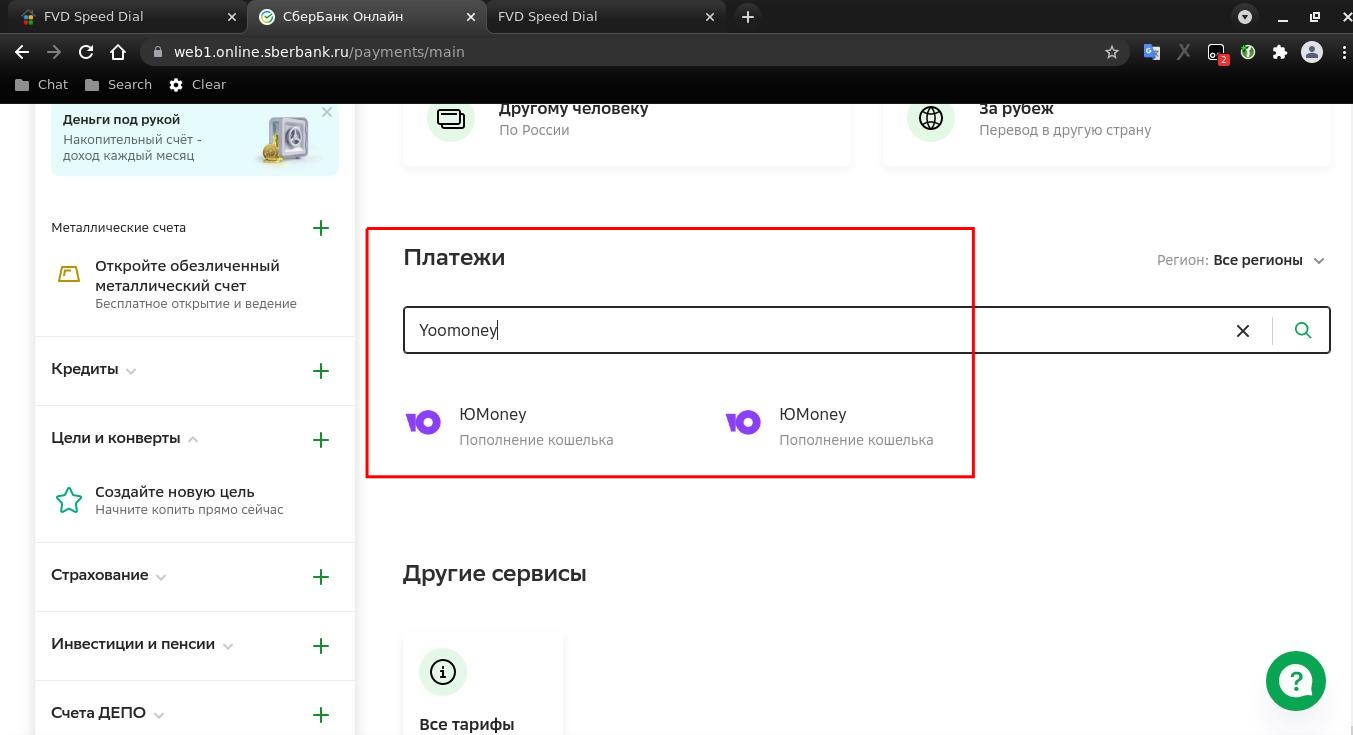The width and height of the screenshot is (1353, 735).
Task: Click the card icon beside Другому человеку
Action: (451, 118)
